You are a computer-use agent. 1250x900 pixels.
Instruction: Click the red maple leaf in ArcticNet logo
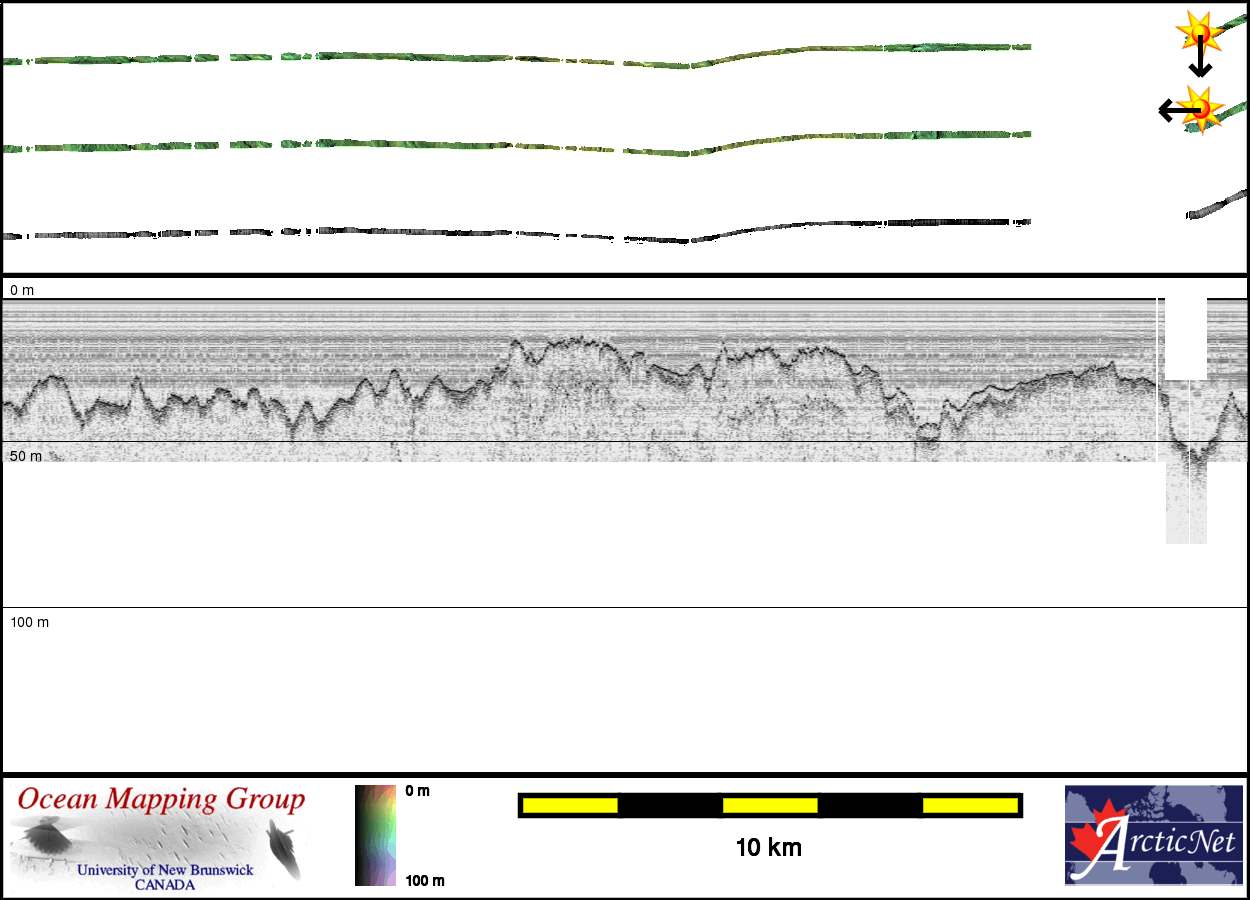(1091, 838)
